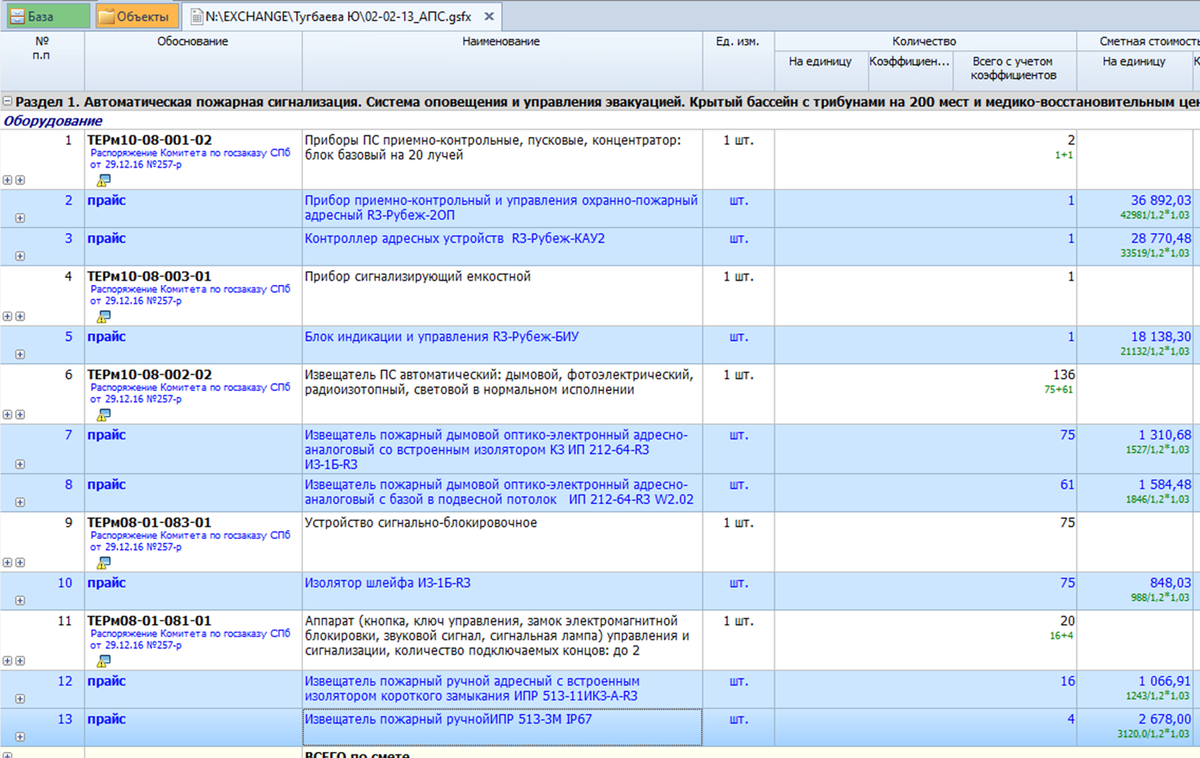
Task: Select the code ТЕРм10-08-003-01
Action: click(149, 276)
